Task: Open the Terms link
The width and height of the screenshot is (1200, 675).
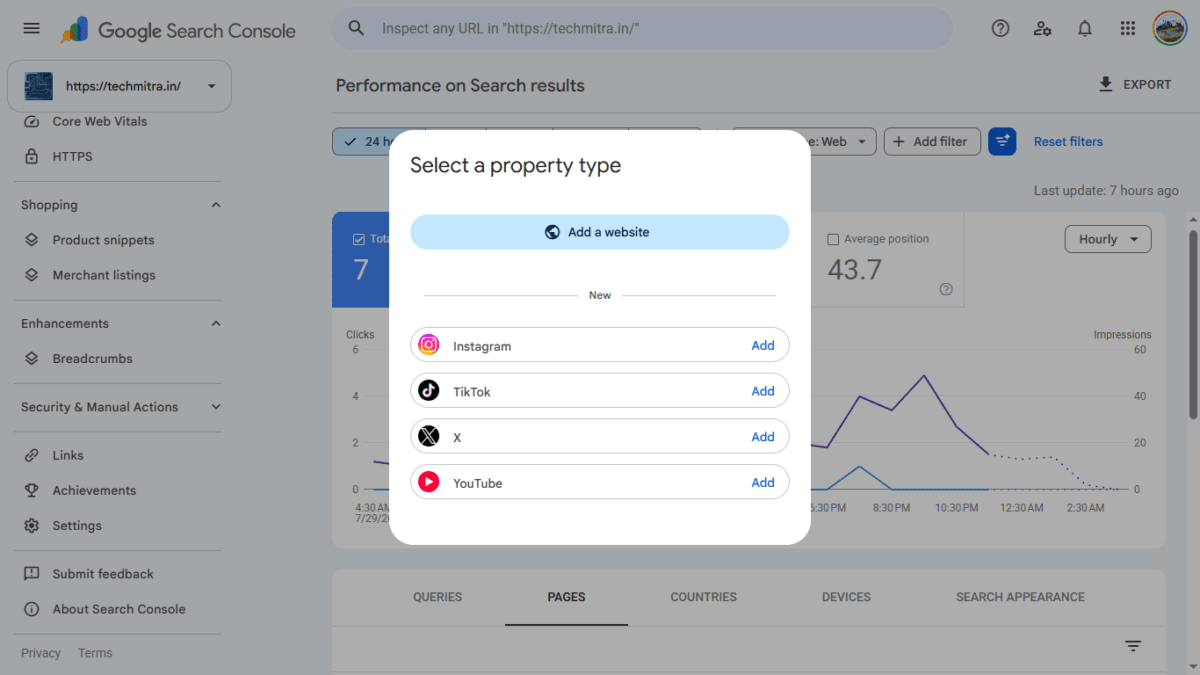Action: [95, 653]
